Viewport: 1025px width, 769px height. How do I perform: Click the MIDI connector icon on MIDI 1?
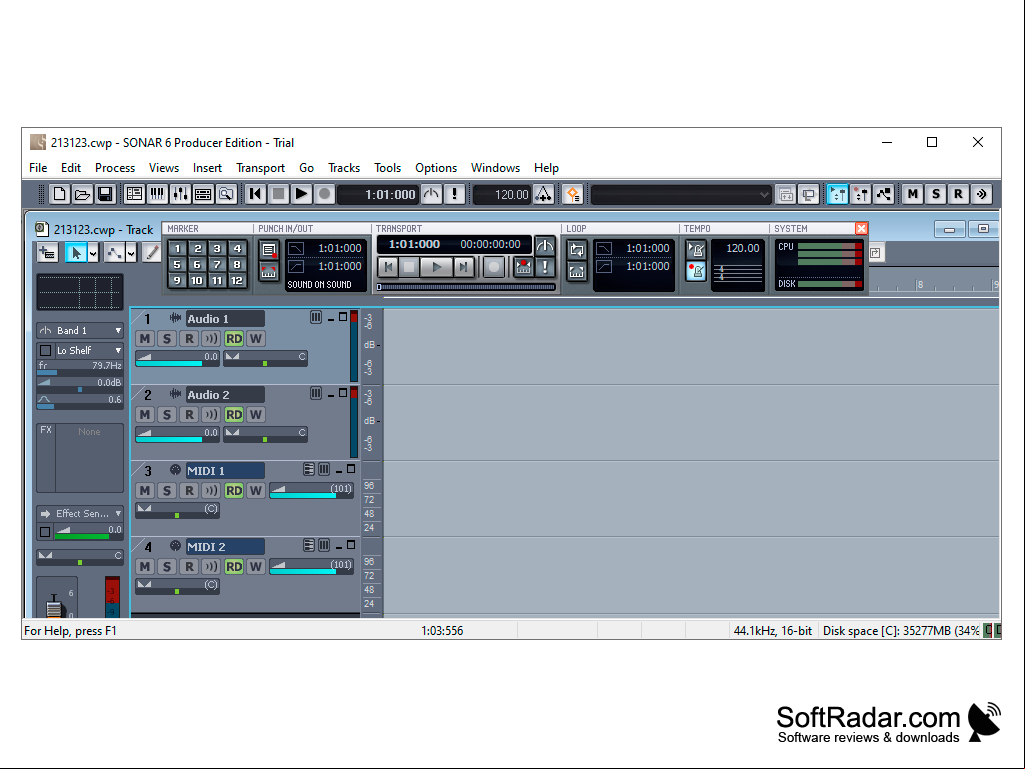tap(175, 470)
